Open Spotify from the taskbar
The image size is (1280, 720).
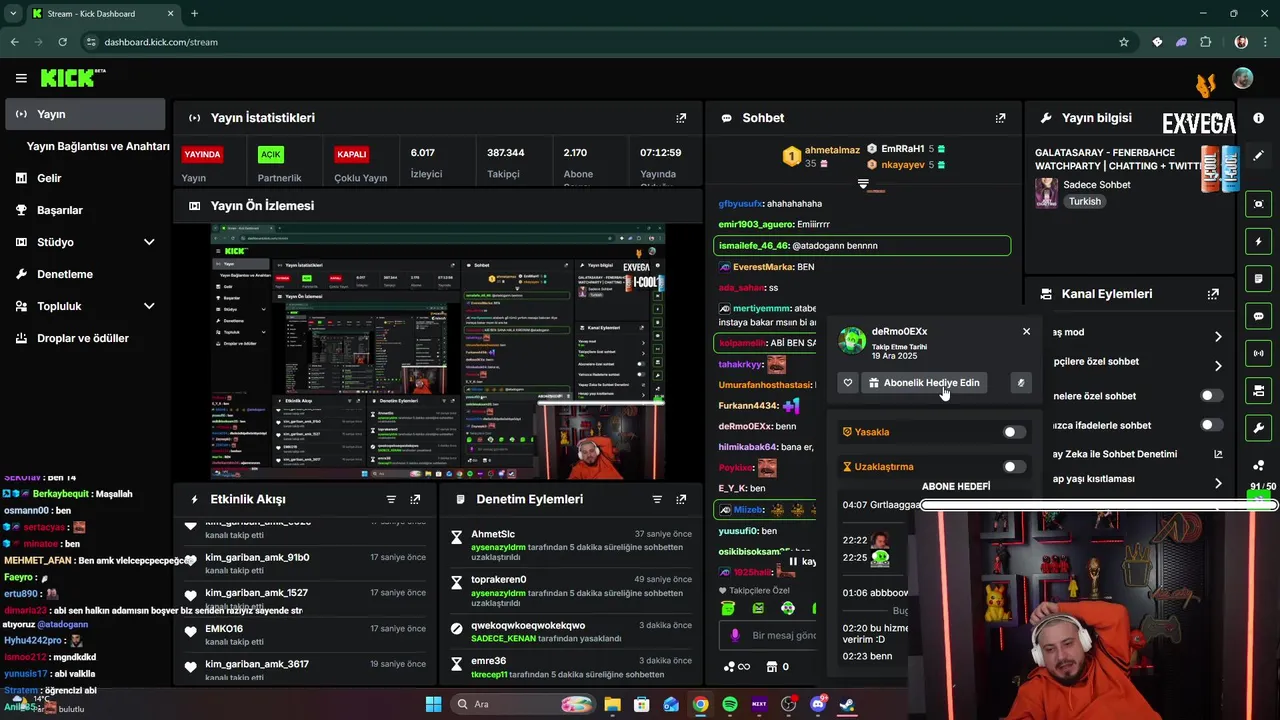coord(730,704)
